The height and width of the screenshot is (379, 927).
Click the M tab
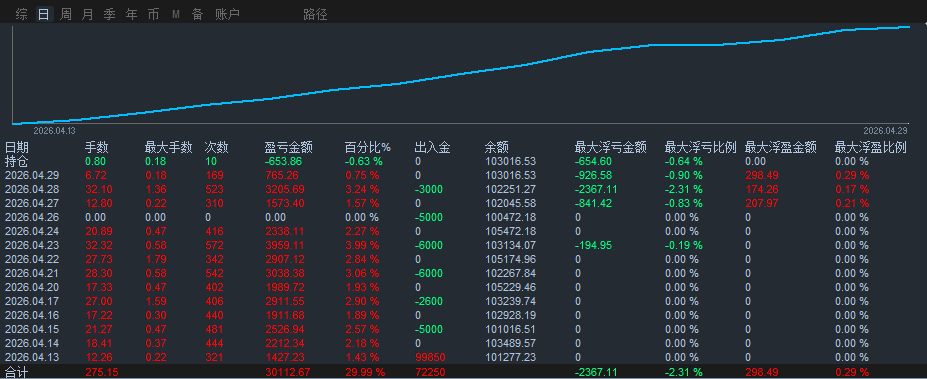click(x=176, y=15)
